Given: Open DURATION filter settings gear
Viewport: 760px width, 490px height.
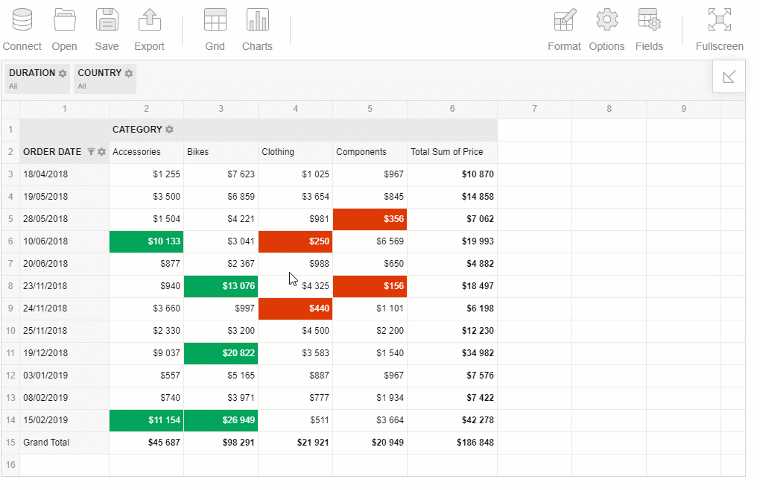Looking at the screenshot, I should pos(63,73).
